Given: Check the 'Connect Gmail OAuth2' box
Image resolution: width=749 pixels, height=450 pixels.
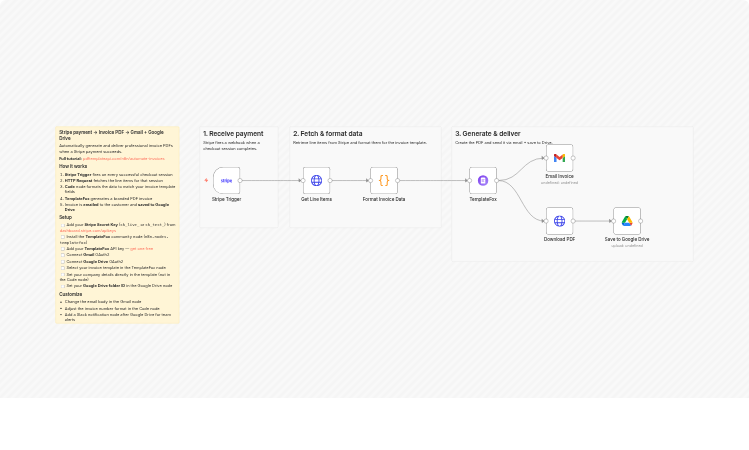Looking at the screenshot, I should pos(63,255).
